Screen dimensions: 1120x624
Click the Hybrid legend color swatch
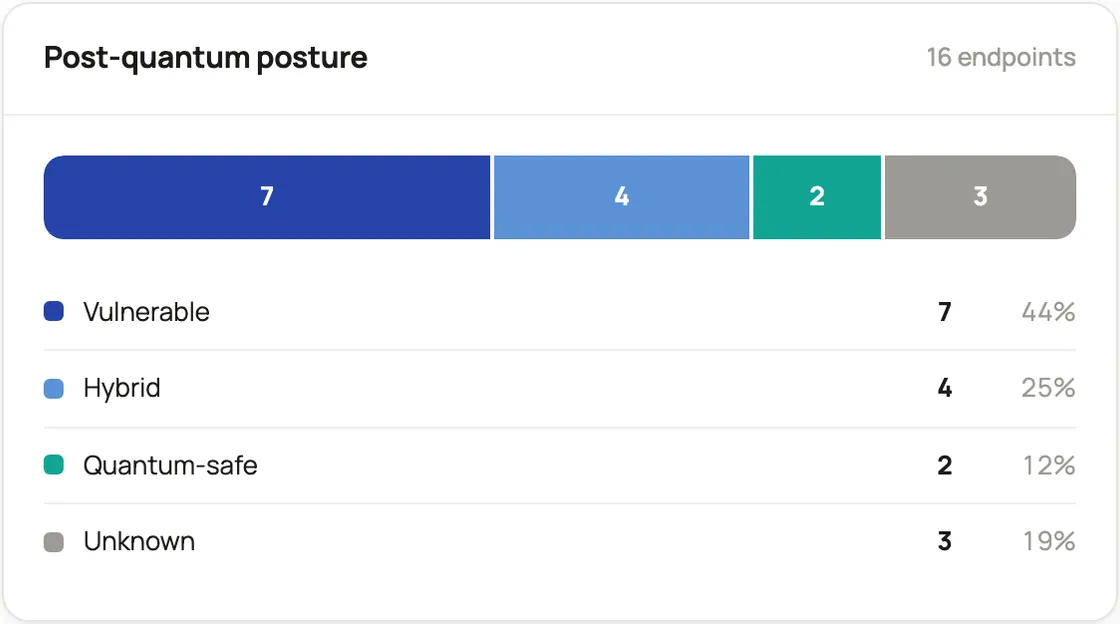[54, 388]
